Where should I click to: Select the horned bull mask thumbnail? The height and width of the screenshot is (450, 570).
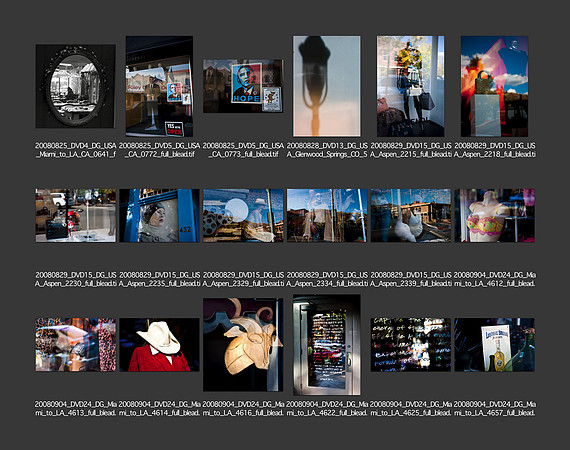coord(243,345)
